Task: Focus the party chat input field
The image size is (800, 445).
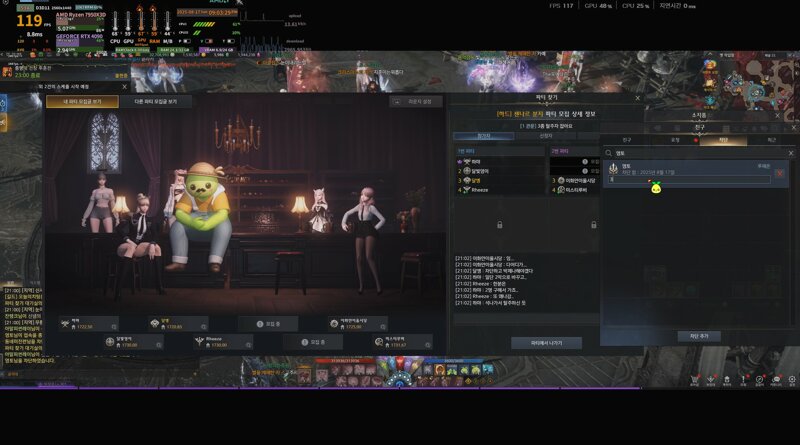Action: [526, 318]
